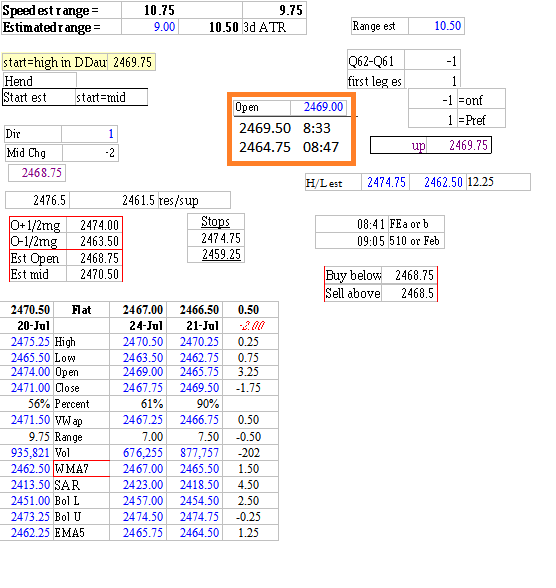
Task: Select the =onf label cell
Action: (481, 100)
